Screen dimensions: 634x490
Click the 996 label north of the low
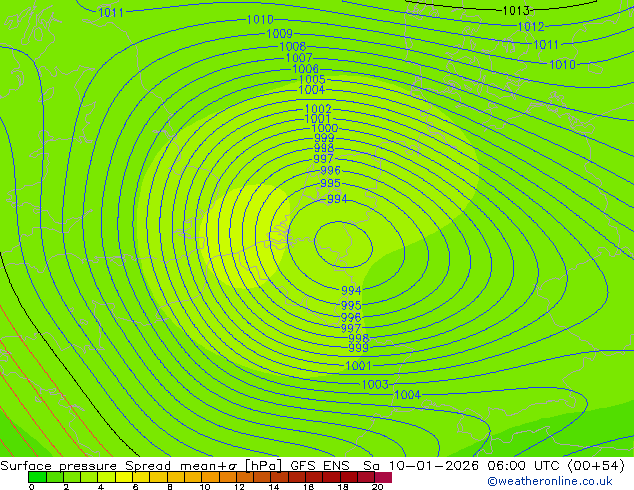pyautogui.click(x=330, y=170)
